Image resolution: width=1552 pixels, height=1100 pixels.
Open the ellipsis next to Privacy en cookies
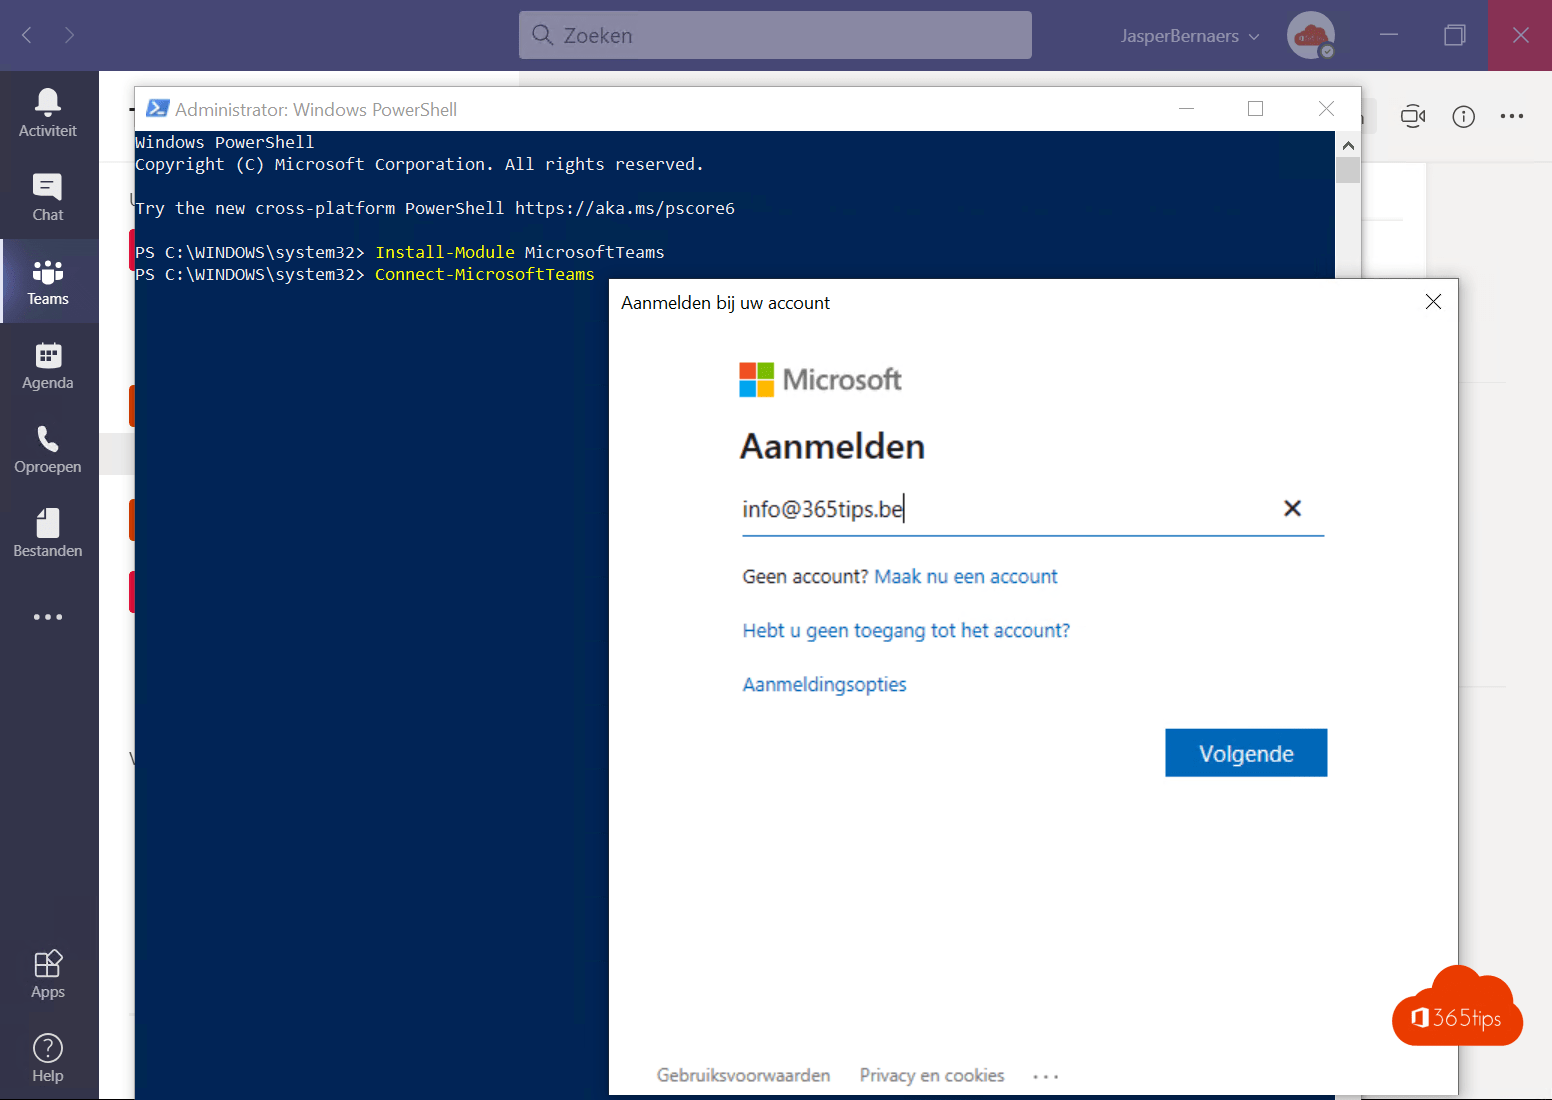(1045, 1075)
